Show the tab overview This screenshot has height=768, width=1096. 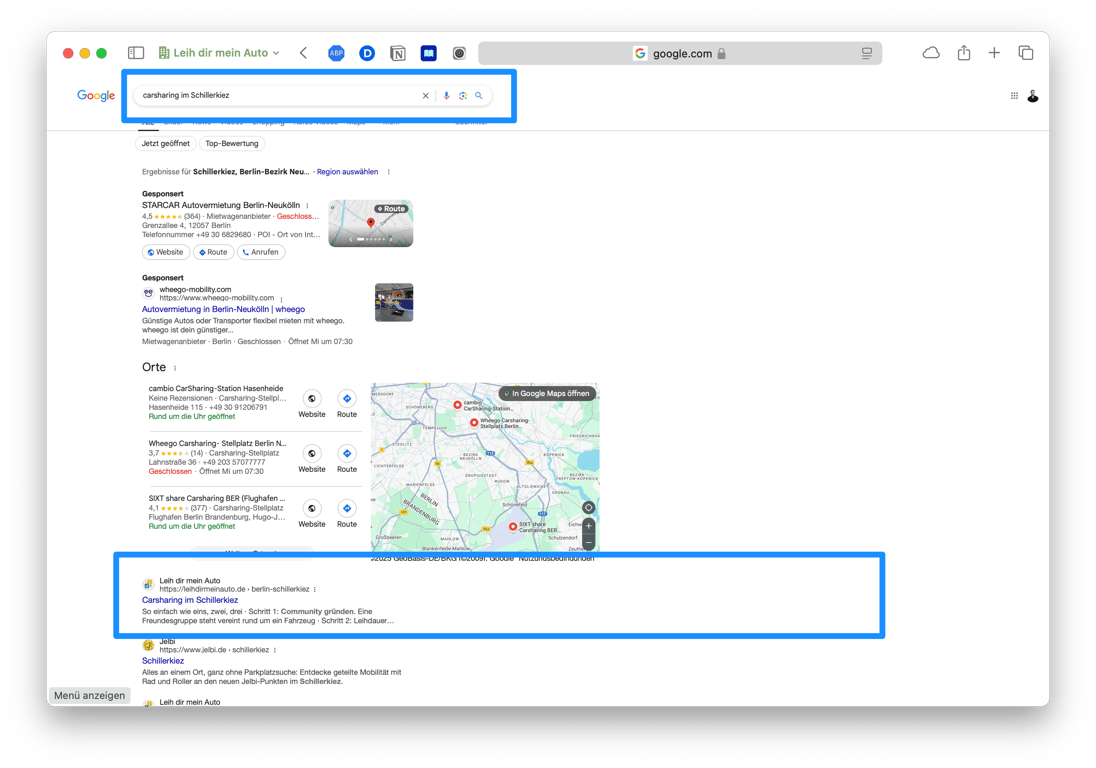pos(1025,53)
